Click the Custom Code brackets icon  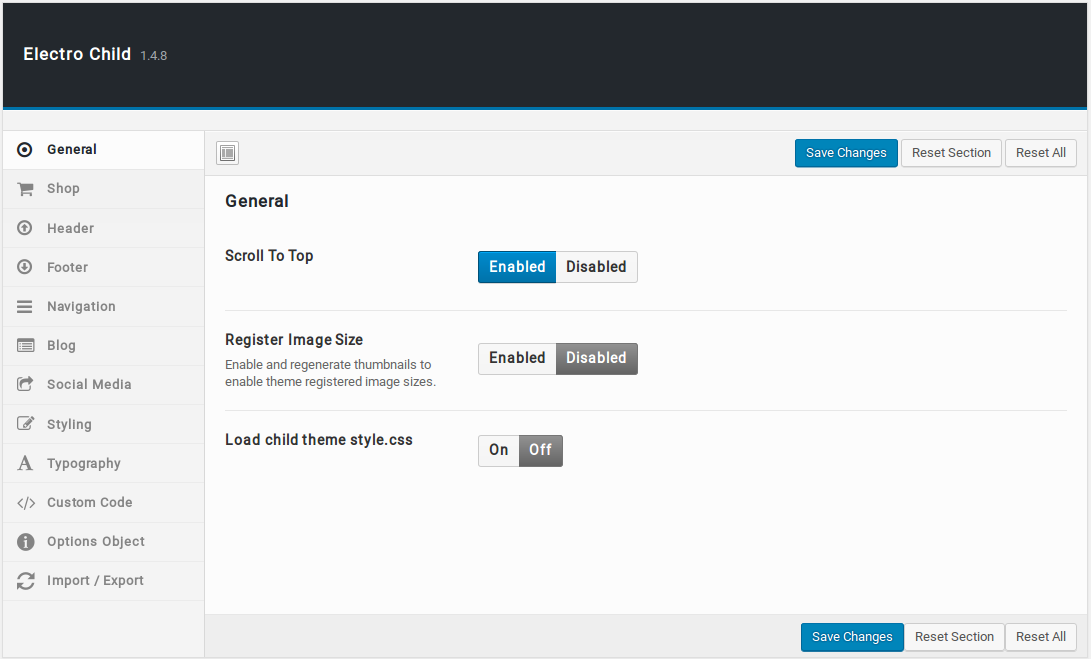[x=26, y=502]
